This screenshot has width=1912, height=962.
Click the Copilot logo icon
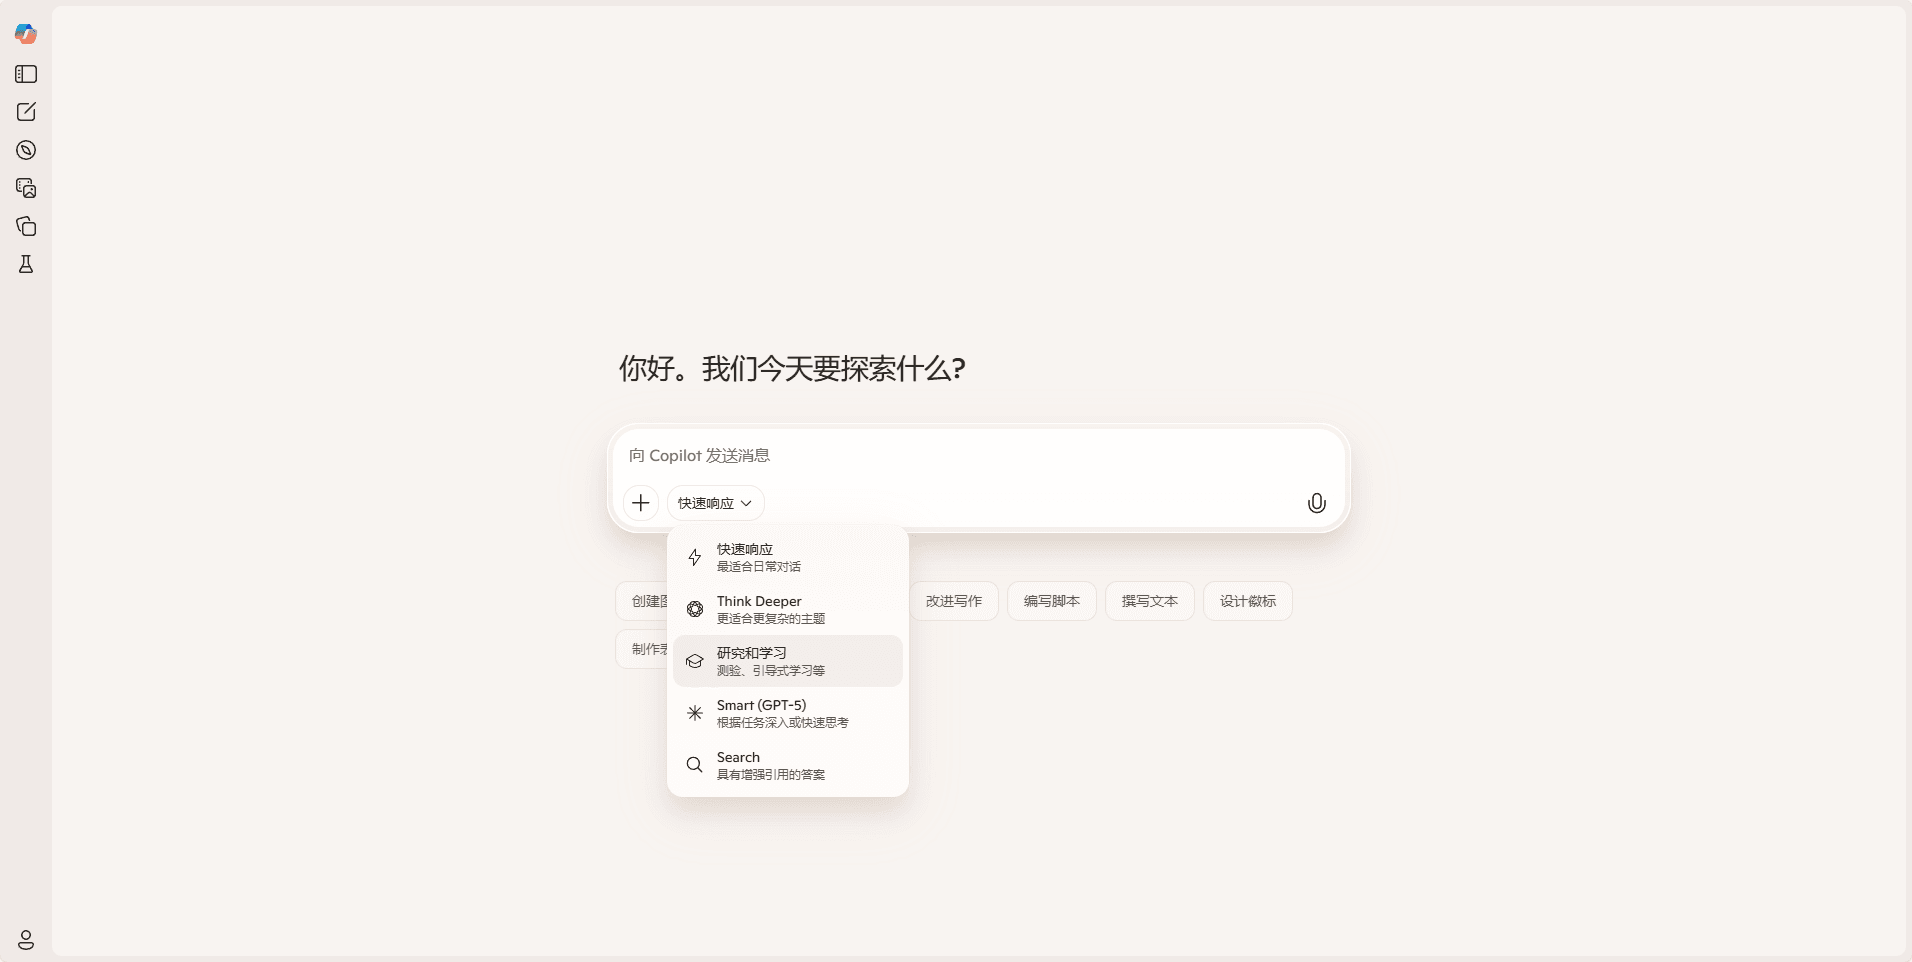pos(26,34)
